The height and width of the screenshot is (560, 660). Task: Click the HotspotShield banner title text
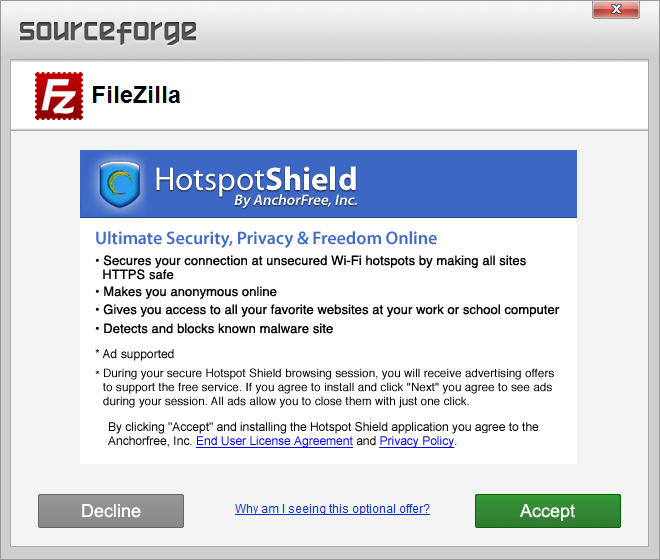pos(256,179)
